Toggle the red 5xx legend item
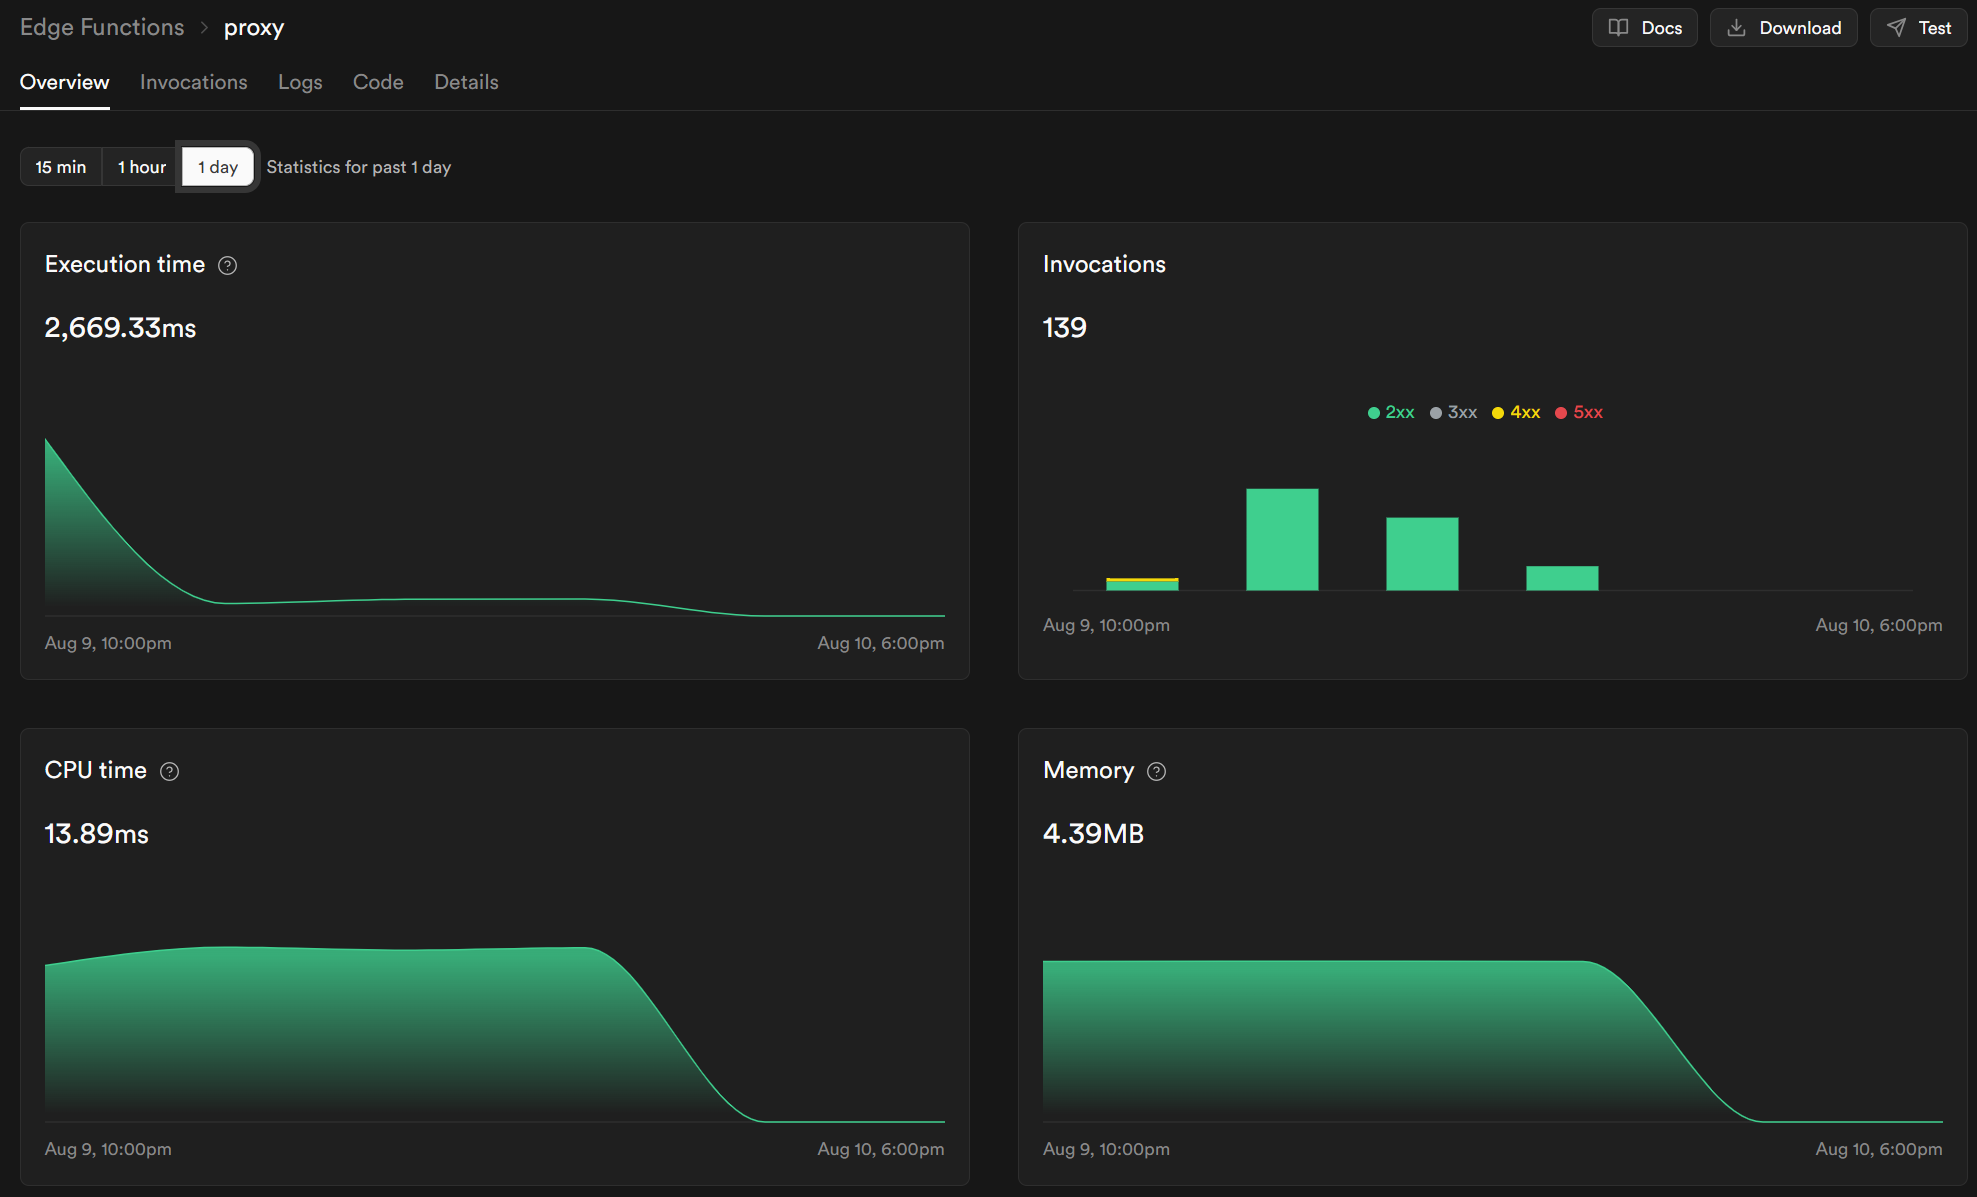 pyautogui.click(x=1579, y=413)
